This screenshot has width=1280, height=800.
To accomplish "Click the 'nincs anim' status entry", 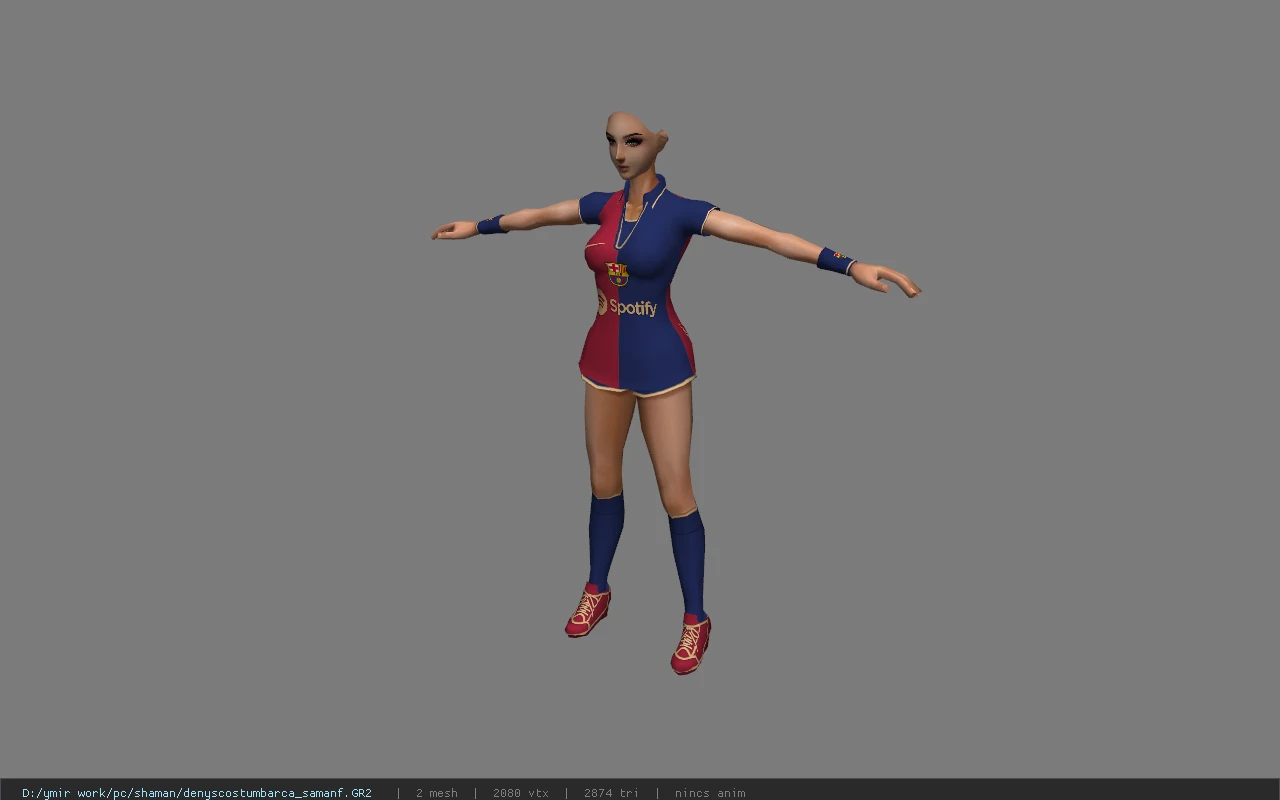I will point(710,793).
